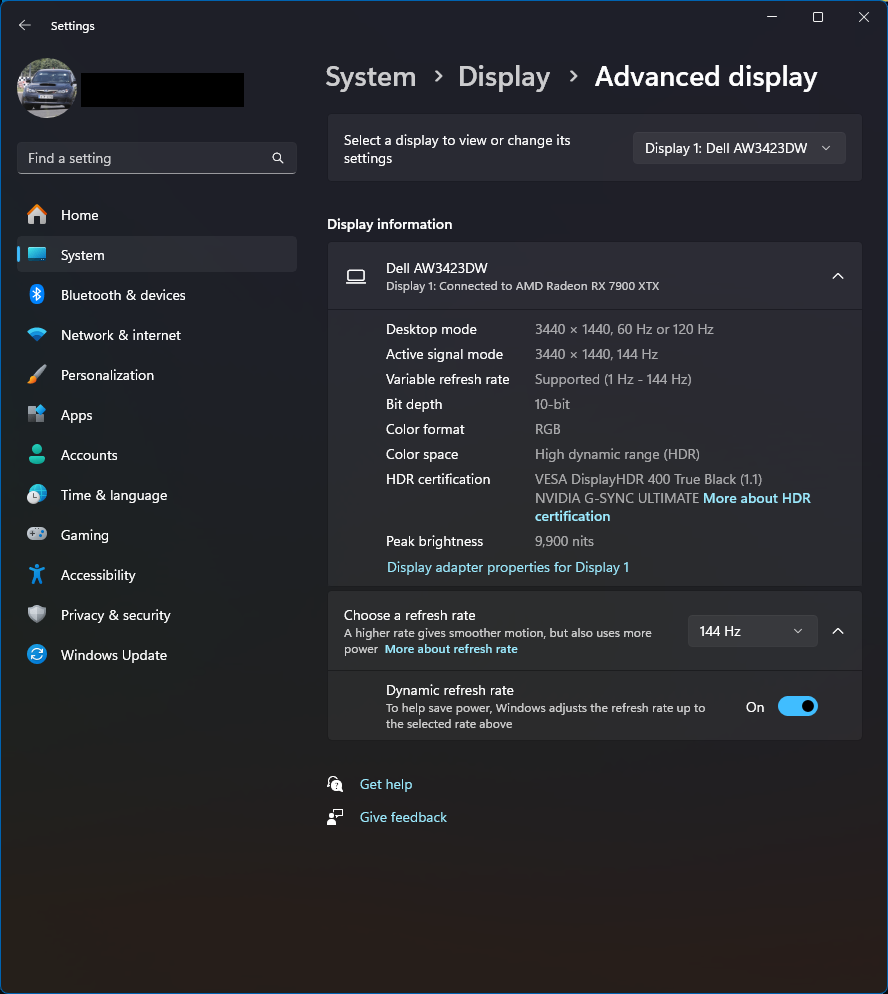Click the 9,900 nits peak brightness value
The width and height of the screenshot is (888, 994).
pyautogui.click(x=564, y=541)
